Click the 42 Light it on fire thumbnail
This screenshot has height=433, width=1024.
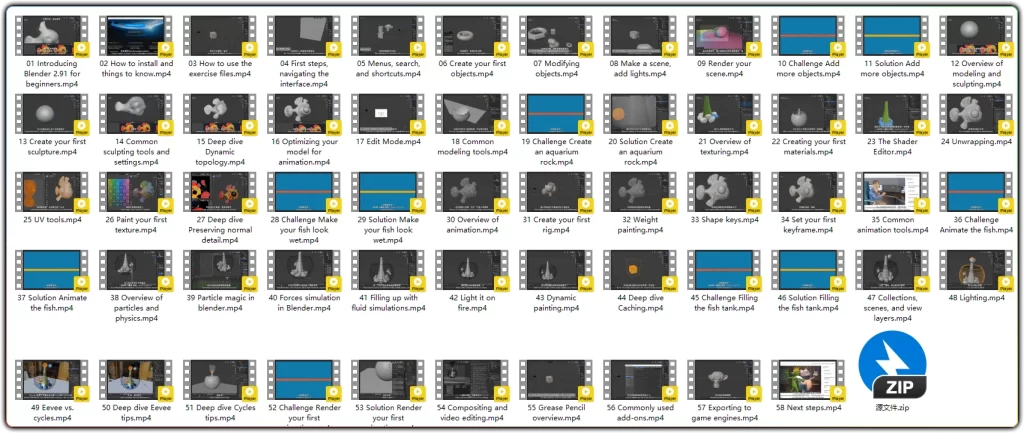pos(472,270)
